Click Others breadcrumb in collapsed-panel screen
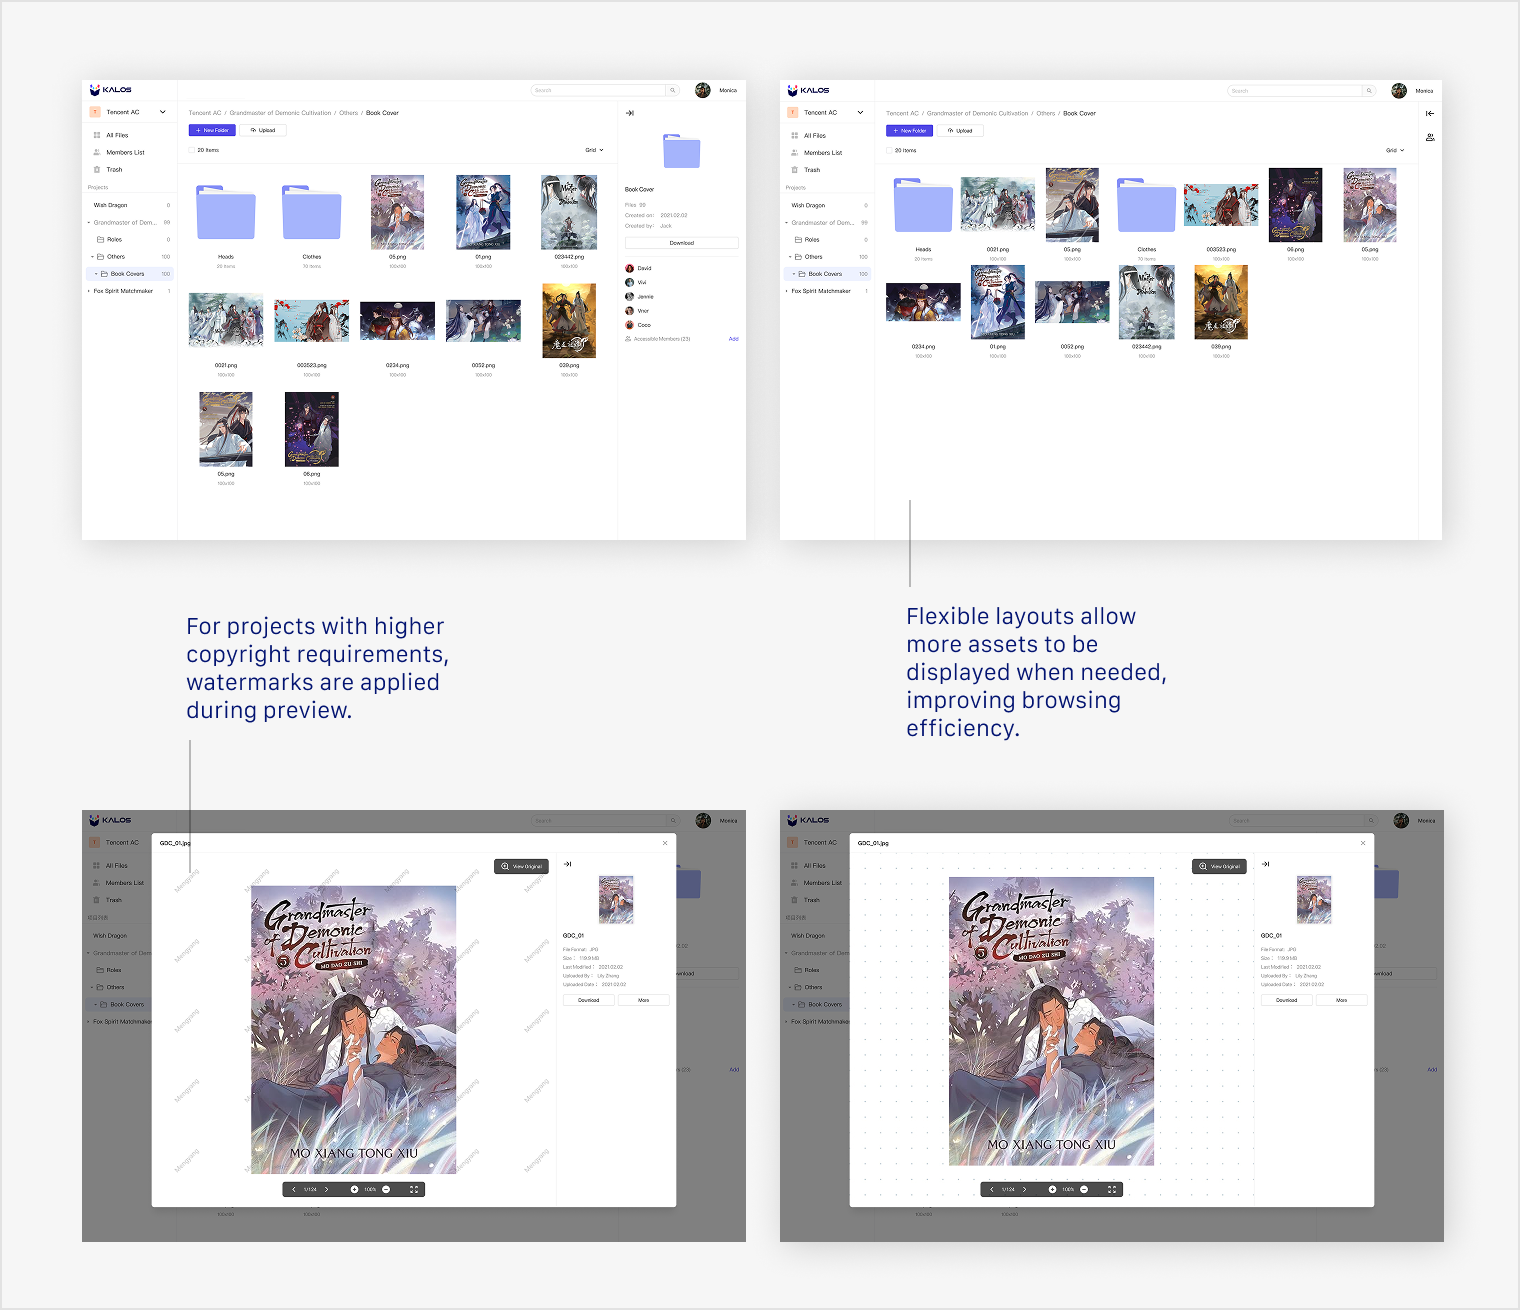This screenshot has width=1520, height=1310. point(1045,113)
